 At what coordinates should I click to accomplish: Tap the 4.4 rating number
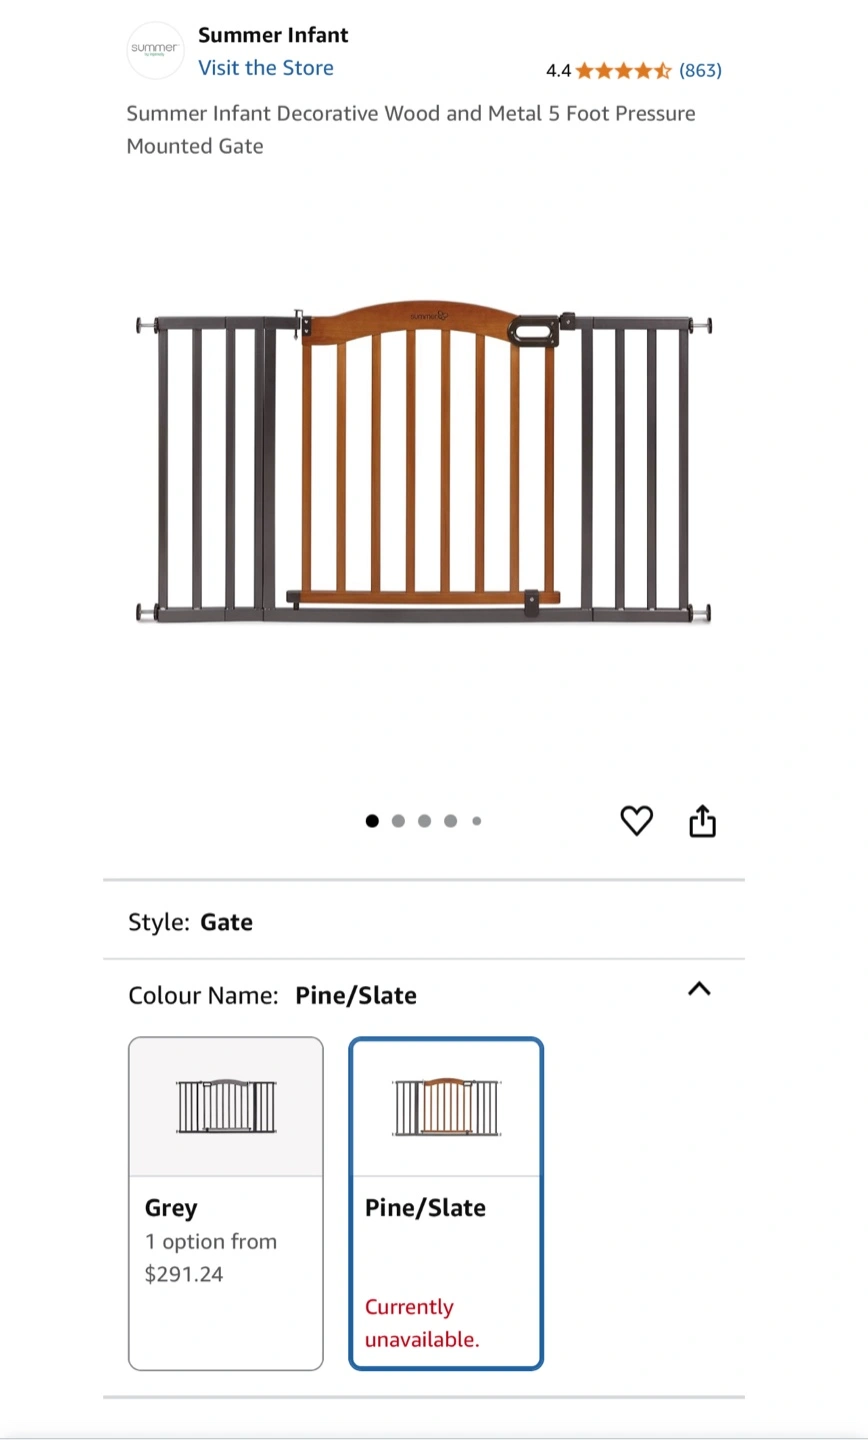tap(558, 70)
